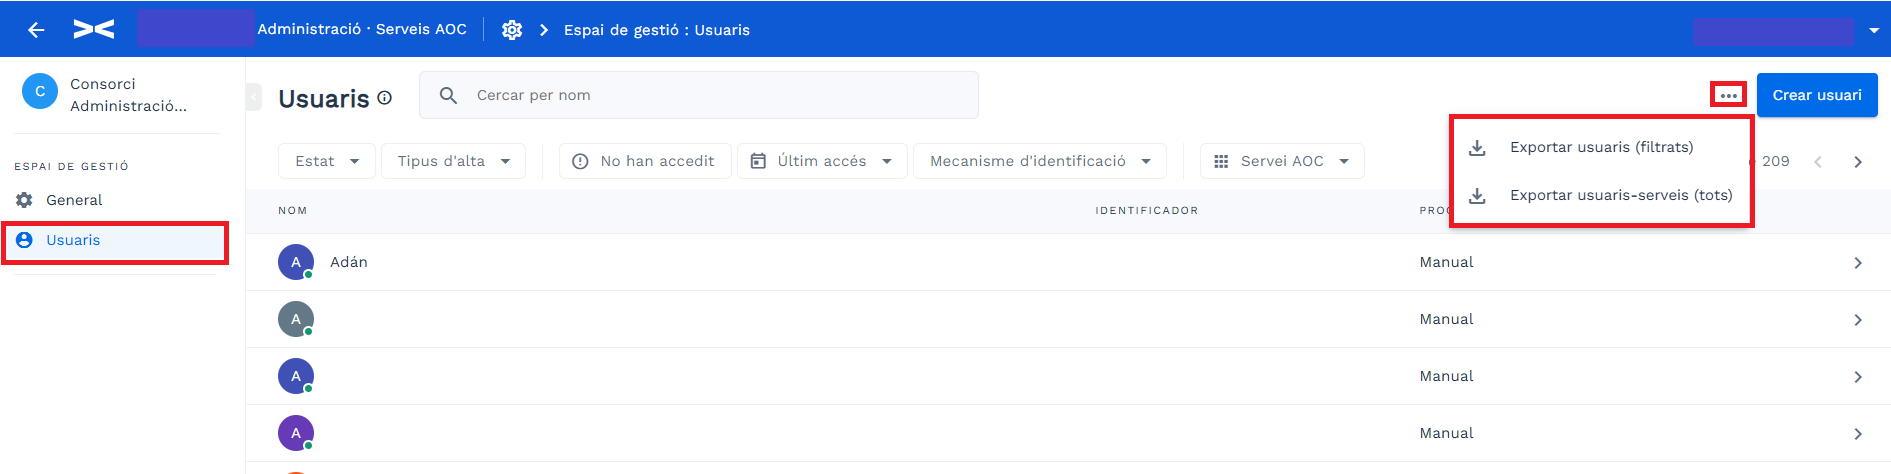Open the Tipus d'alta dropdown
The image size is (1891, 474).
tap(453, 161)
